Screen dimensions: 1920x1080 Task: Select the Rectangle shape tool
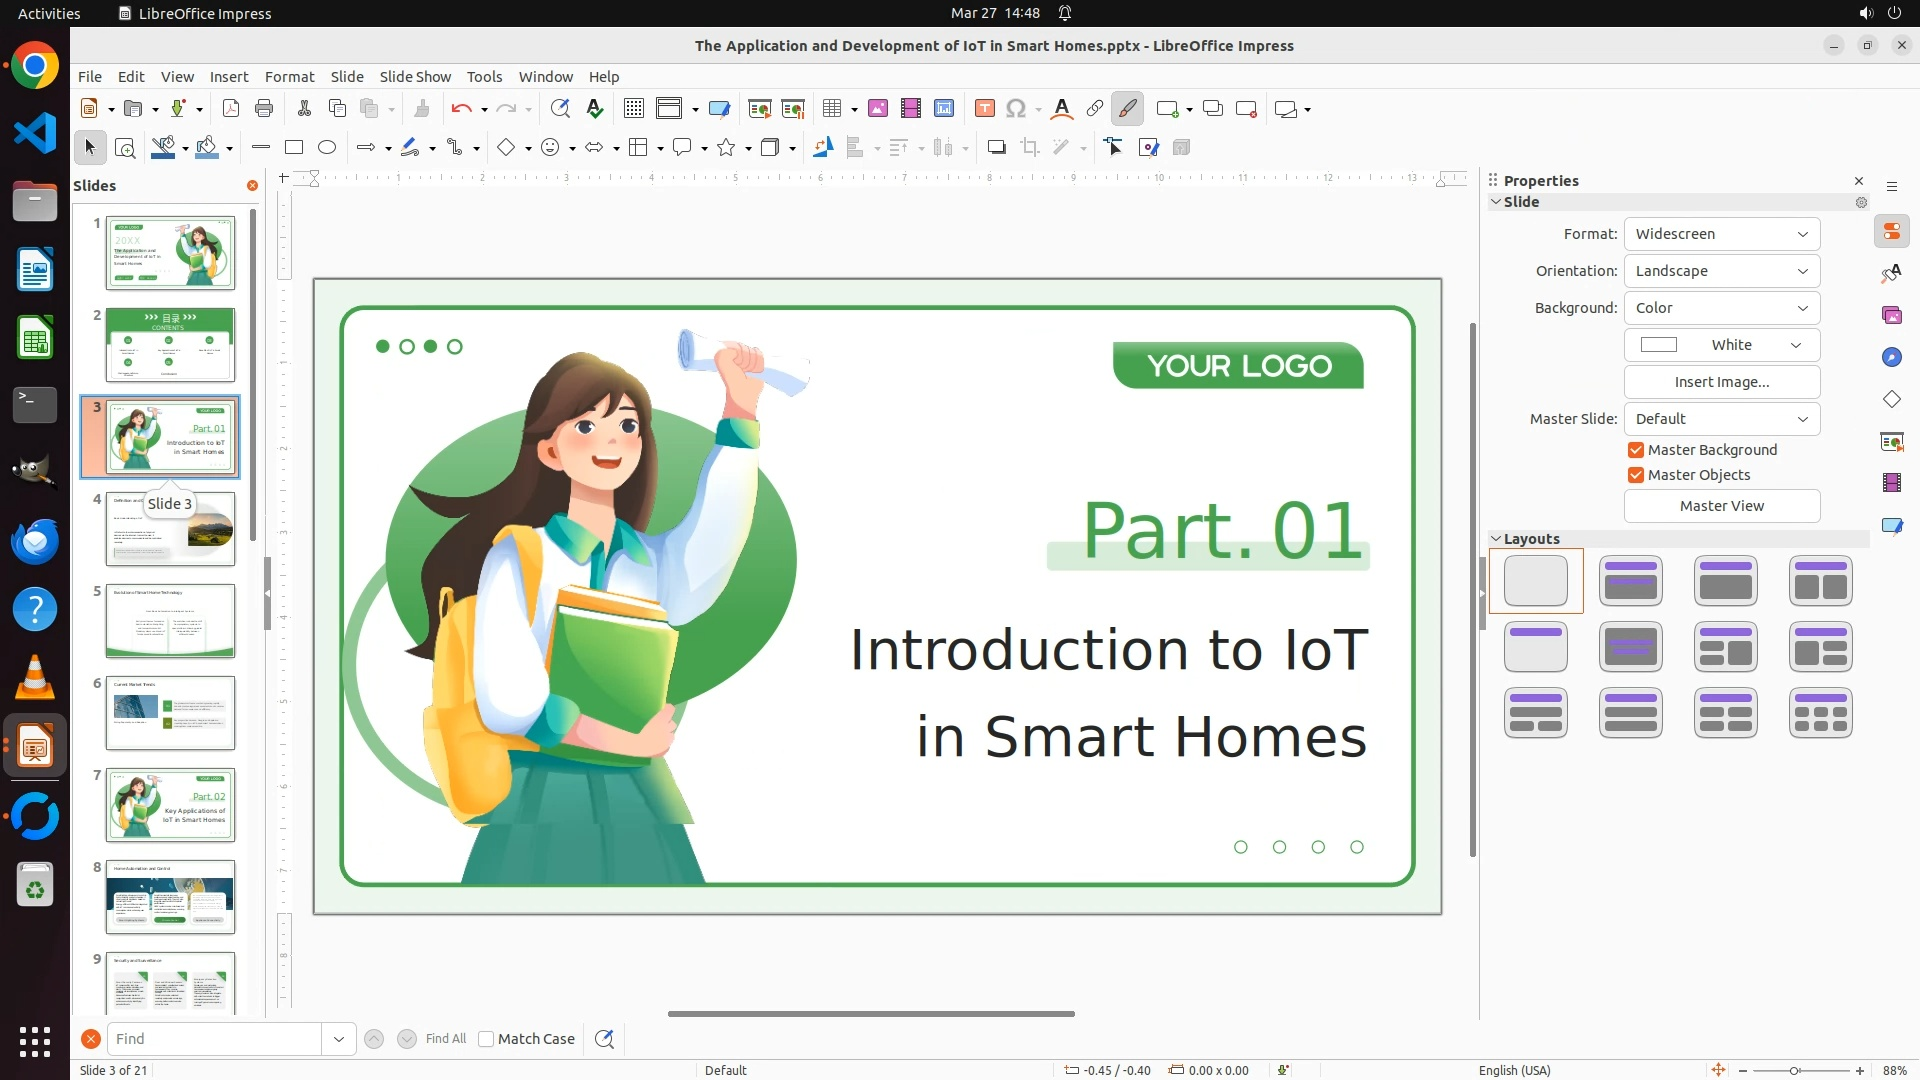(x=294, y=148)
